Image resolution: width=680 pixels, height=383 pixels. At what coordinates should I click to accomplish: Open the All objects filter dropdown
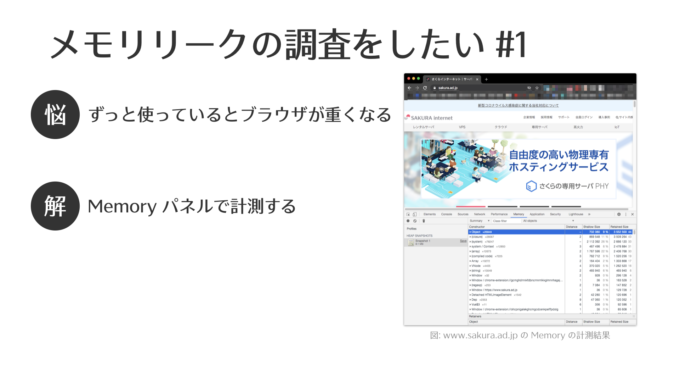coord(548,221)
